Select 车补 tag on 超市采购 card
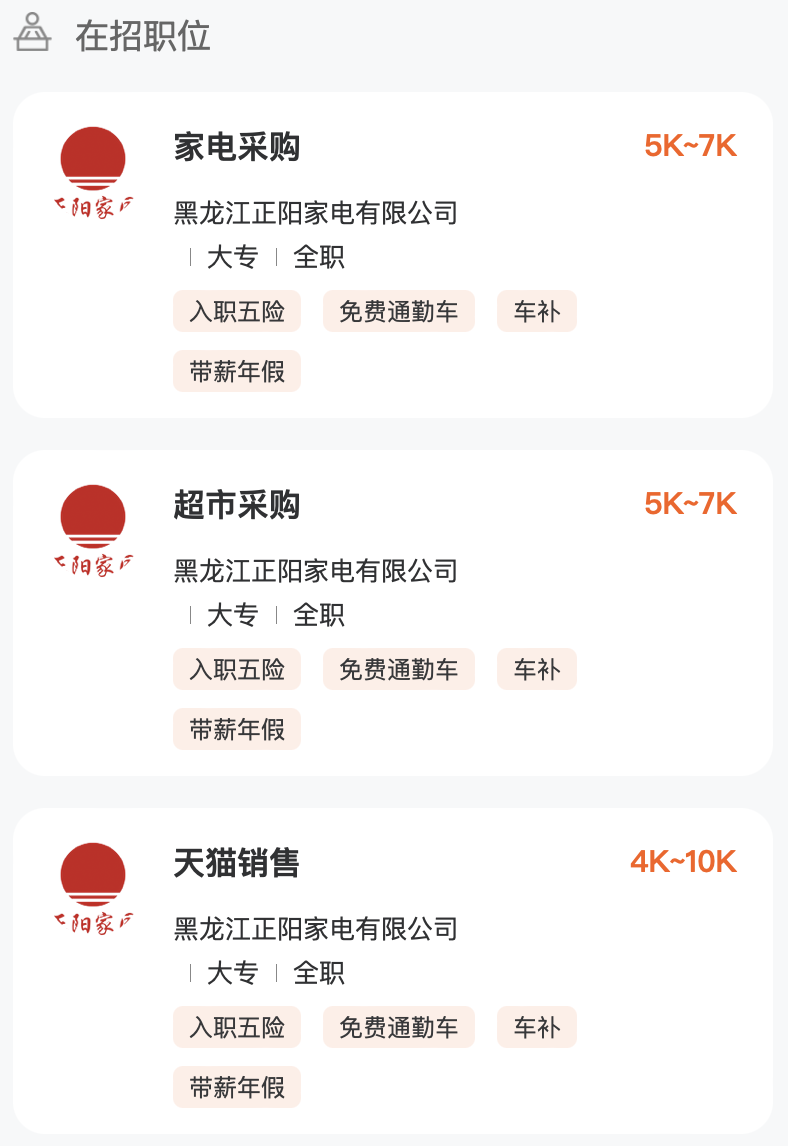 point(536,670)
